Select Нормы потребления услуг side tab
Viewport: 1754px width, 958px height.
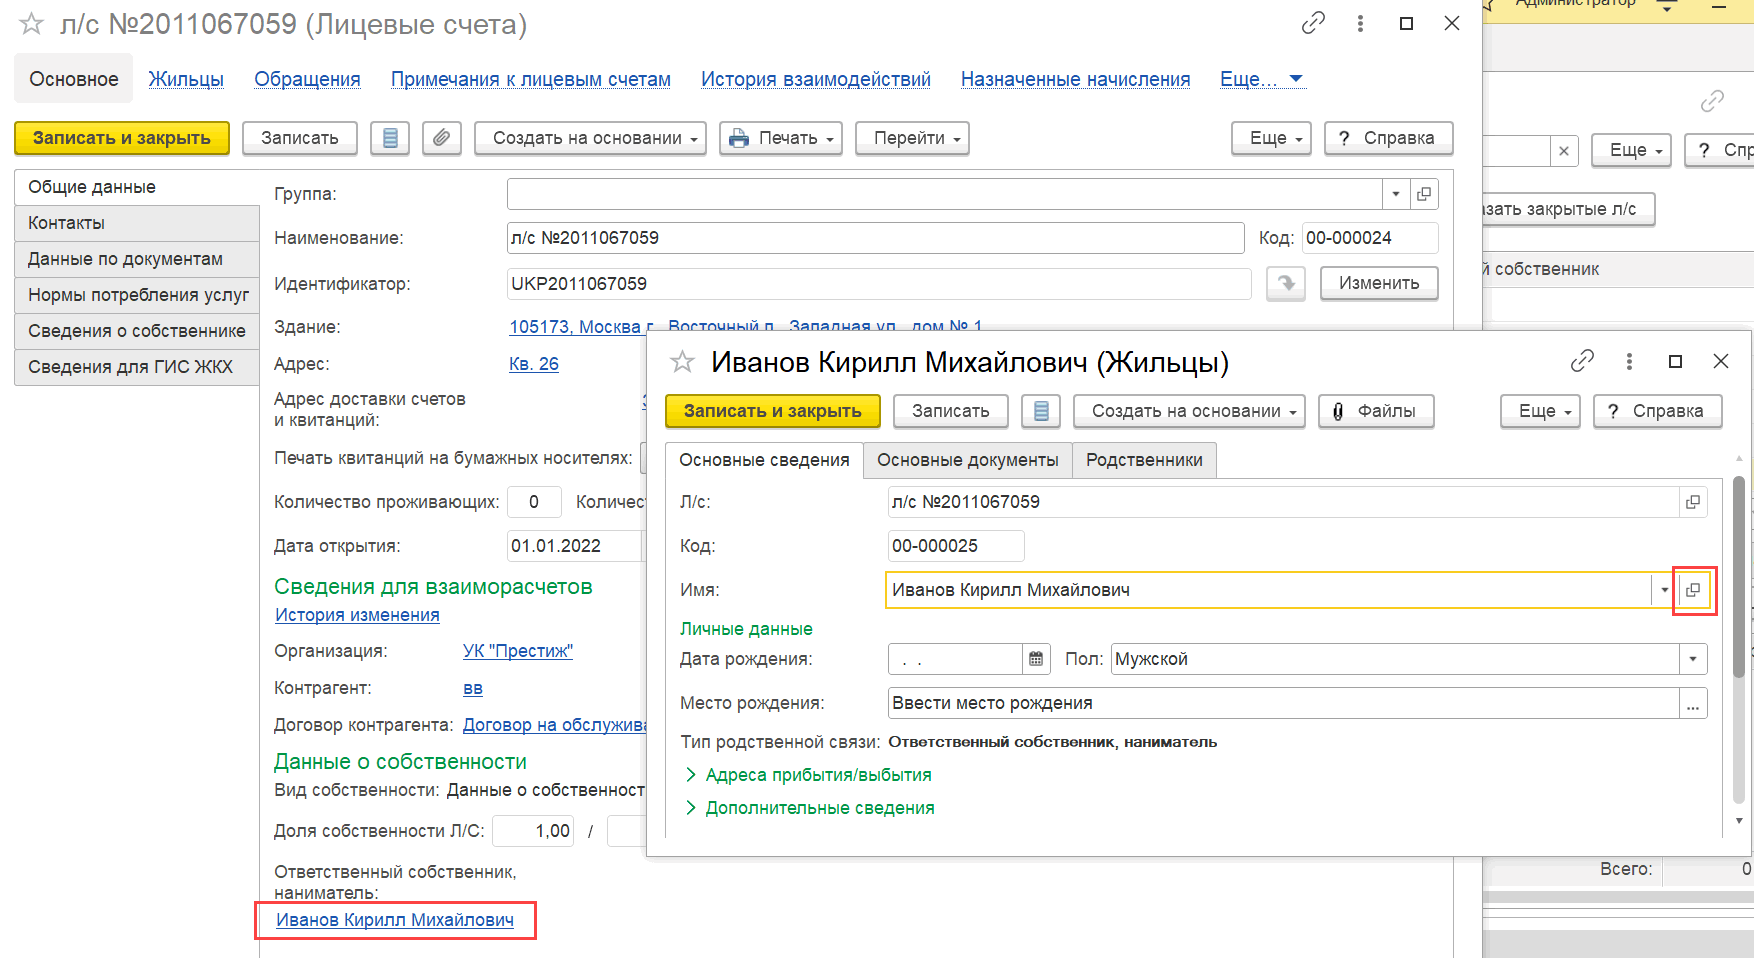137,295
